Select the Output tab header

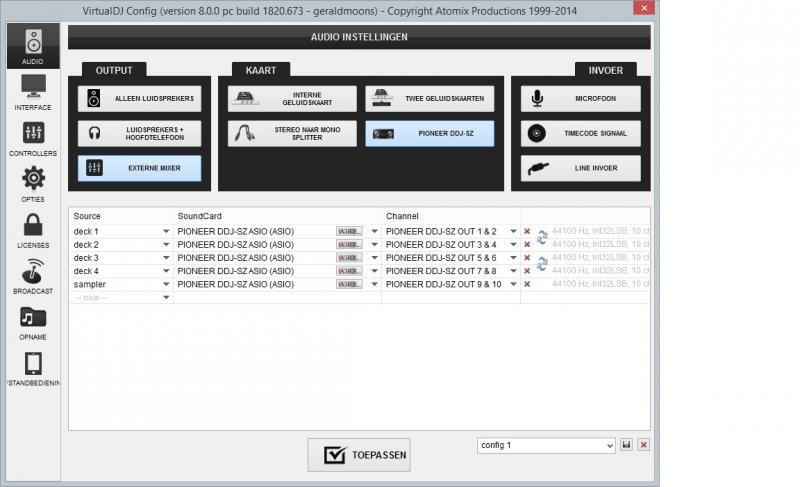coord(114,70)
